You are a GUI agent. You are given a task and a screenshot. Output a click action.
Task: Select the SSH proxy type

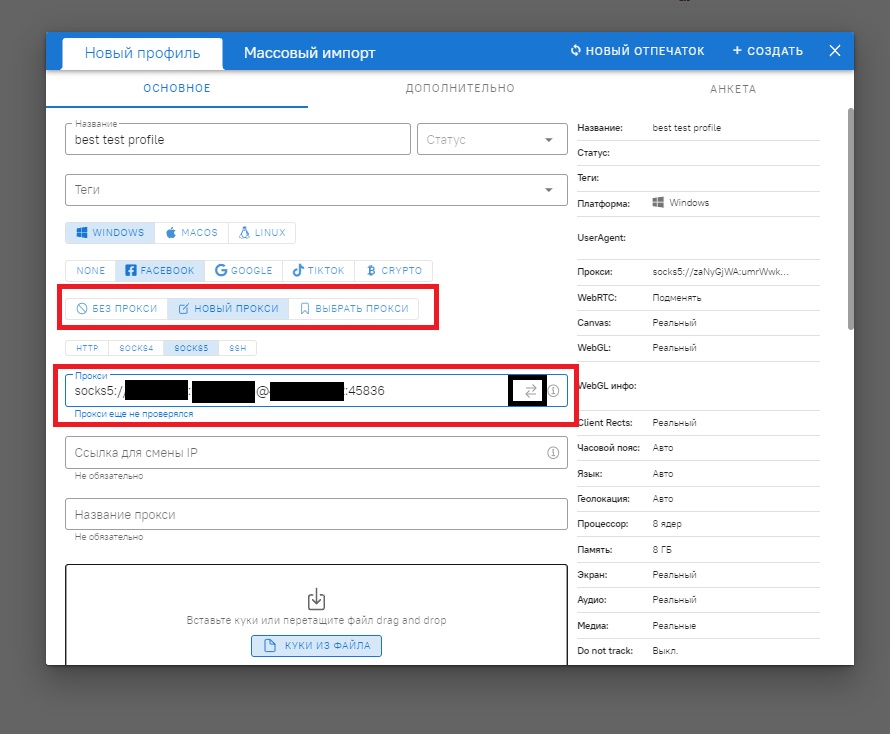pos(237,348)
